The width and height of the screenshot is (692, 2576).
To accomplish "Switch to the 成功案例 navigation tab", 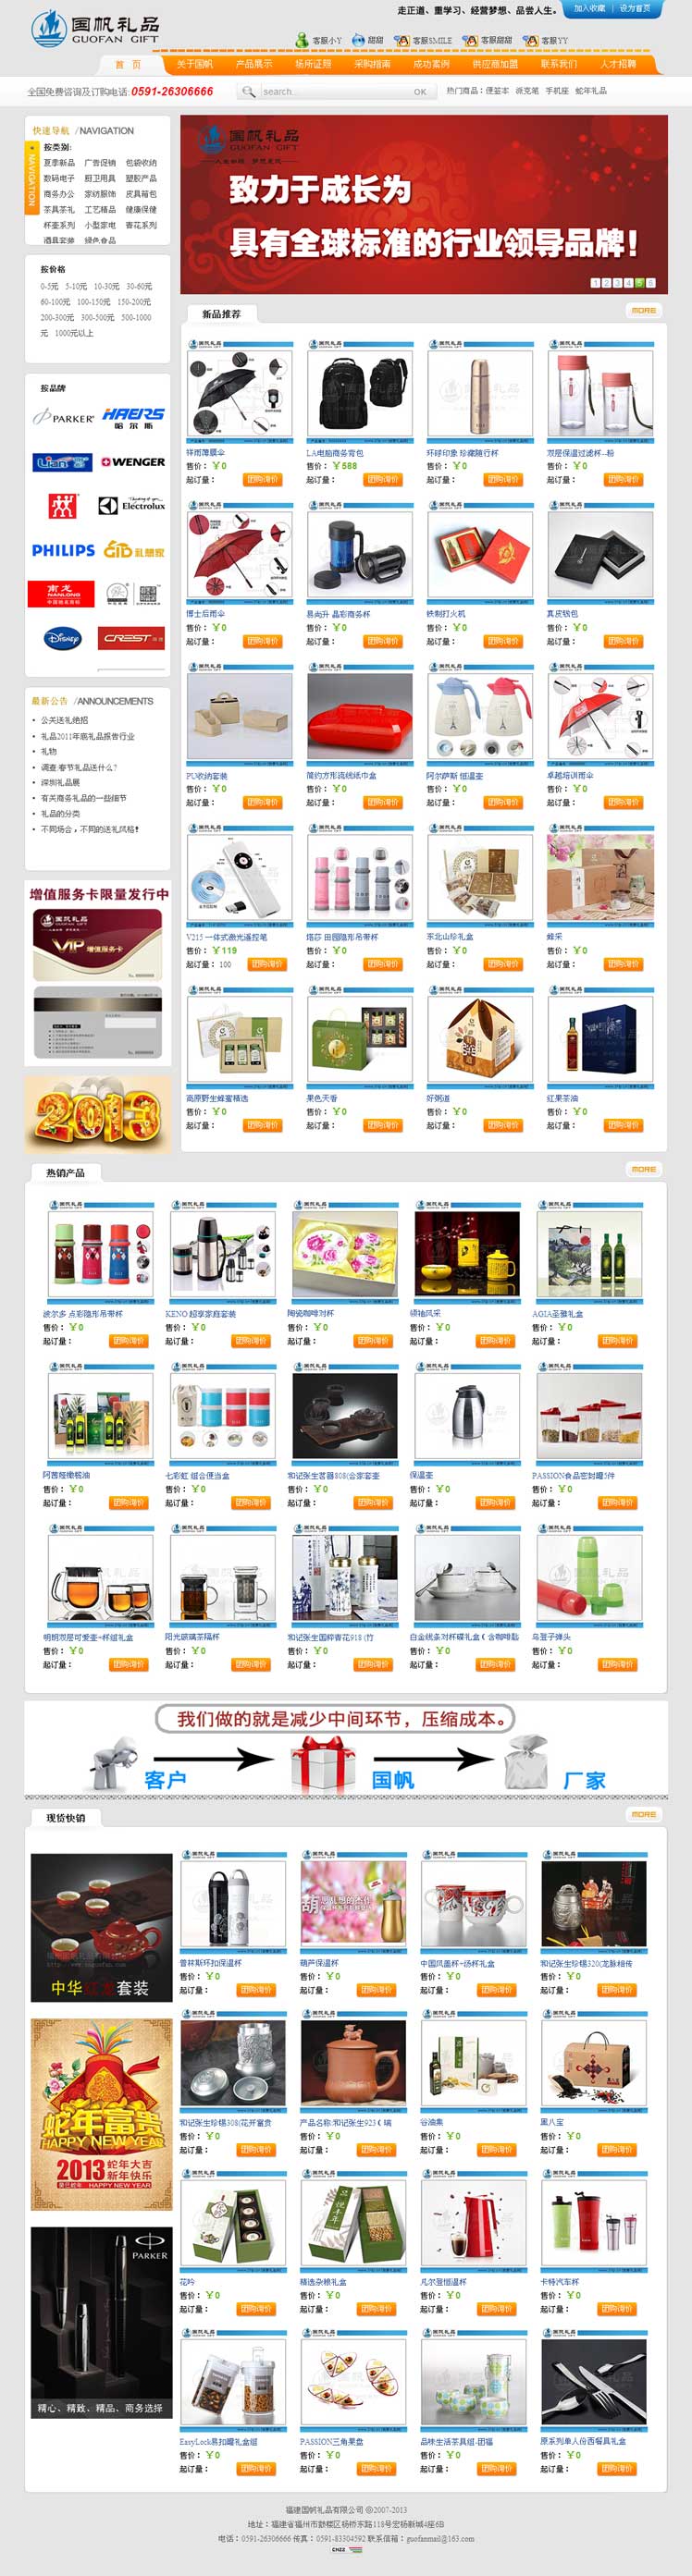I will click(431, 64).
